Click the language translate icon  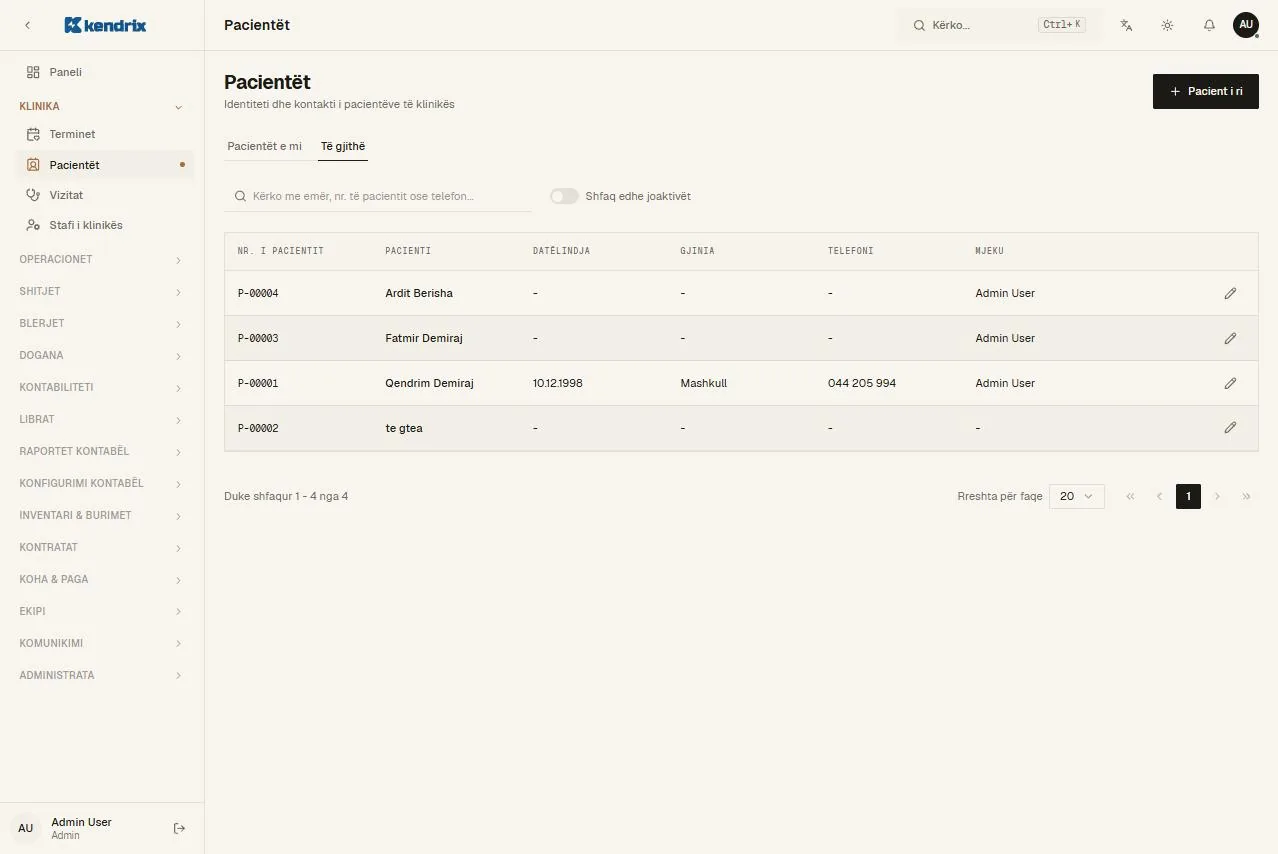(x=1126, y=25)
